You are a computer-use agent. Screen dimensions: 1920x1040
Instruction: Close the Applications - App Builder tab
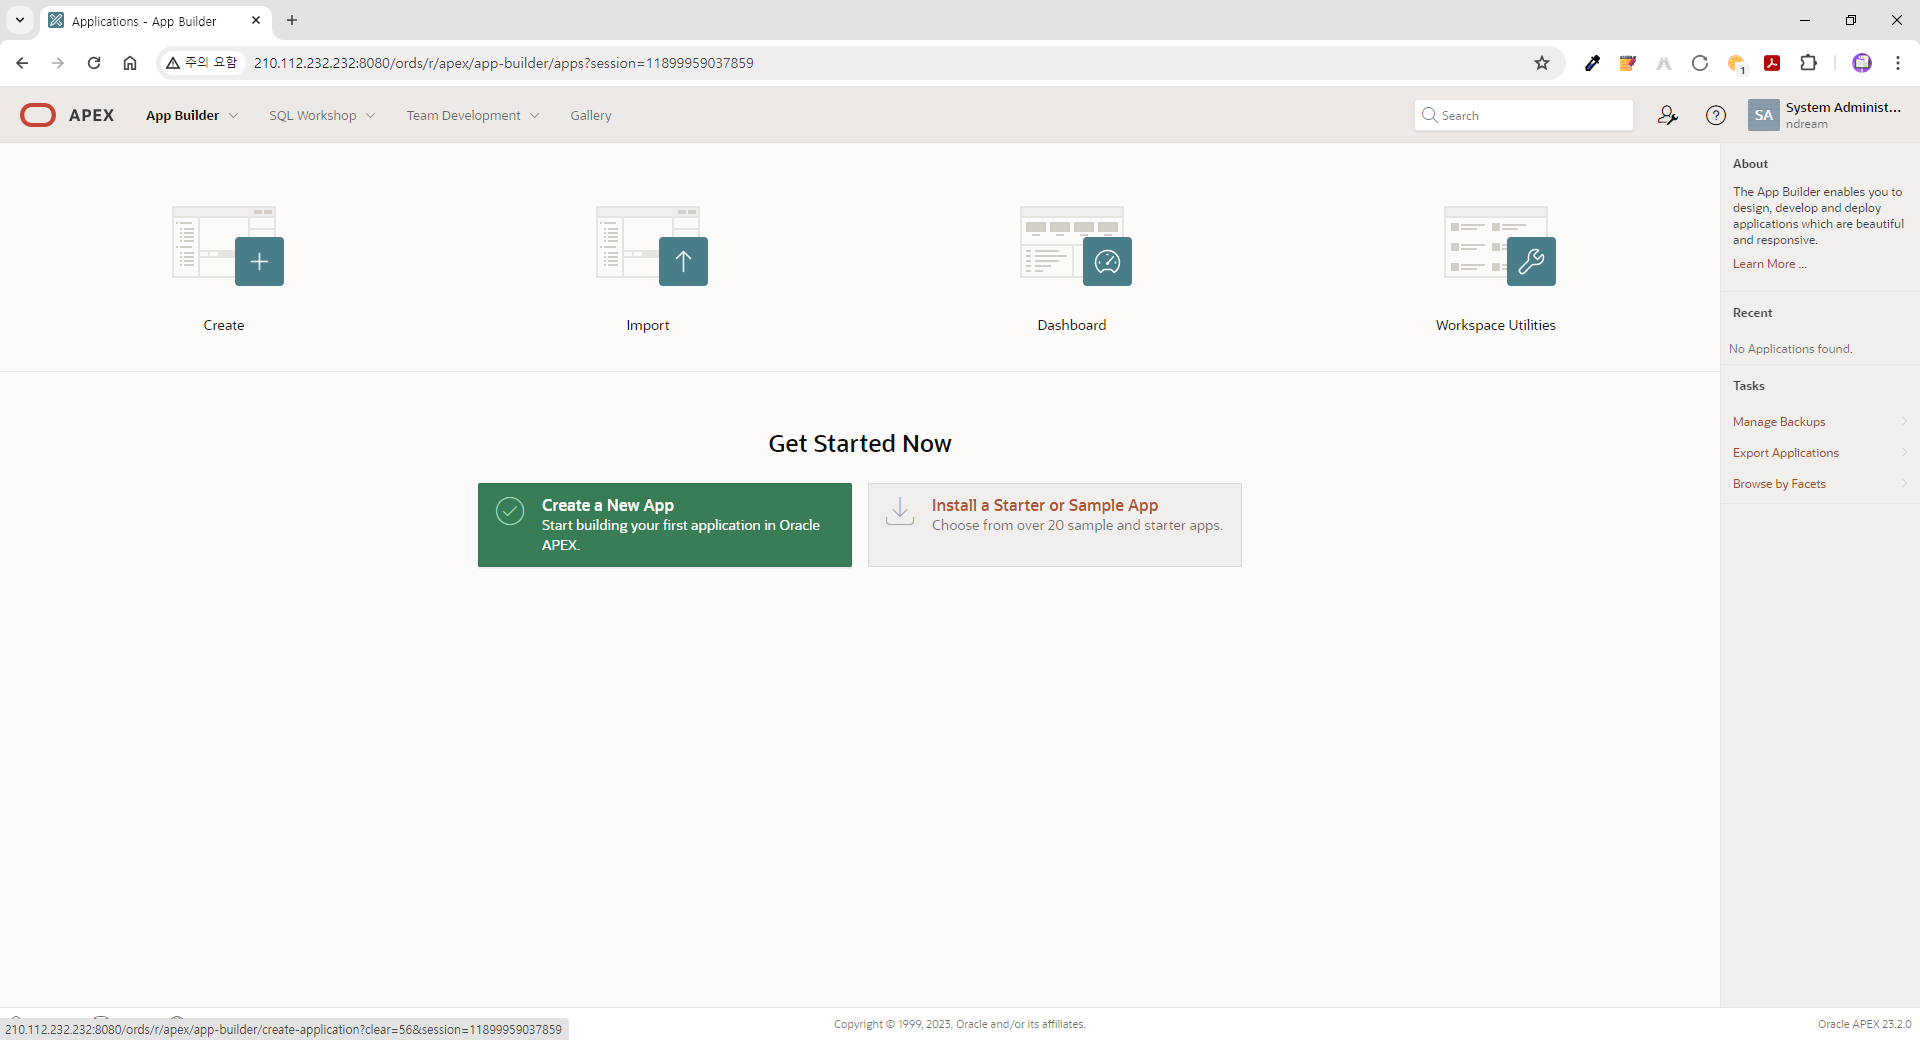[256, 20]
